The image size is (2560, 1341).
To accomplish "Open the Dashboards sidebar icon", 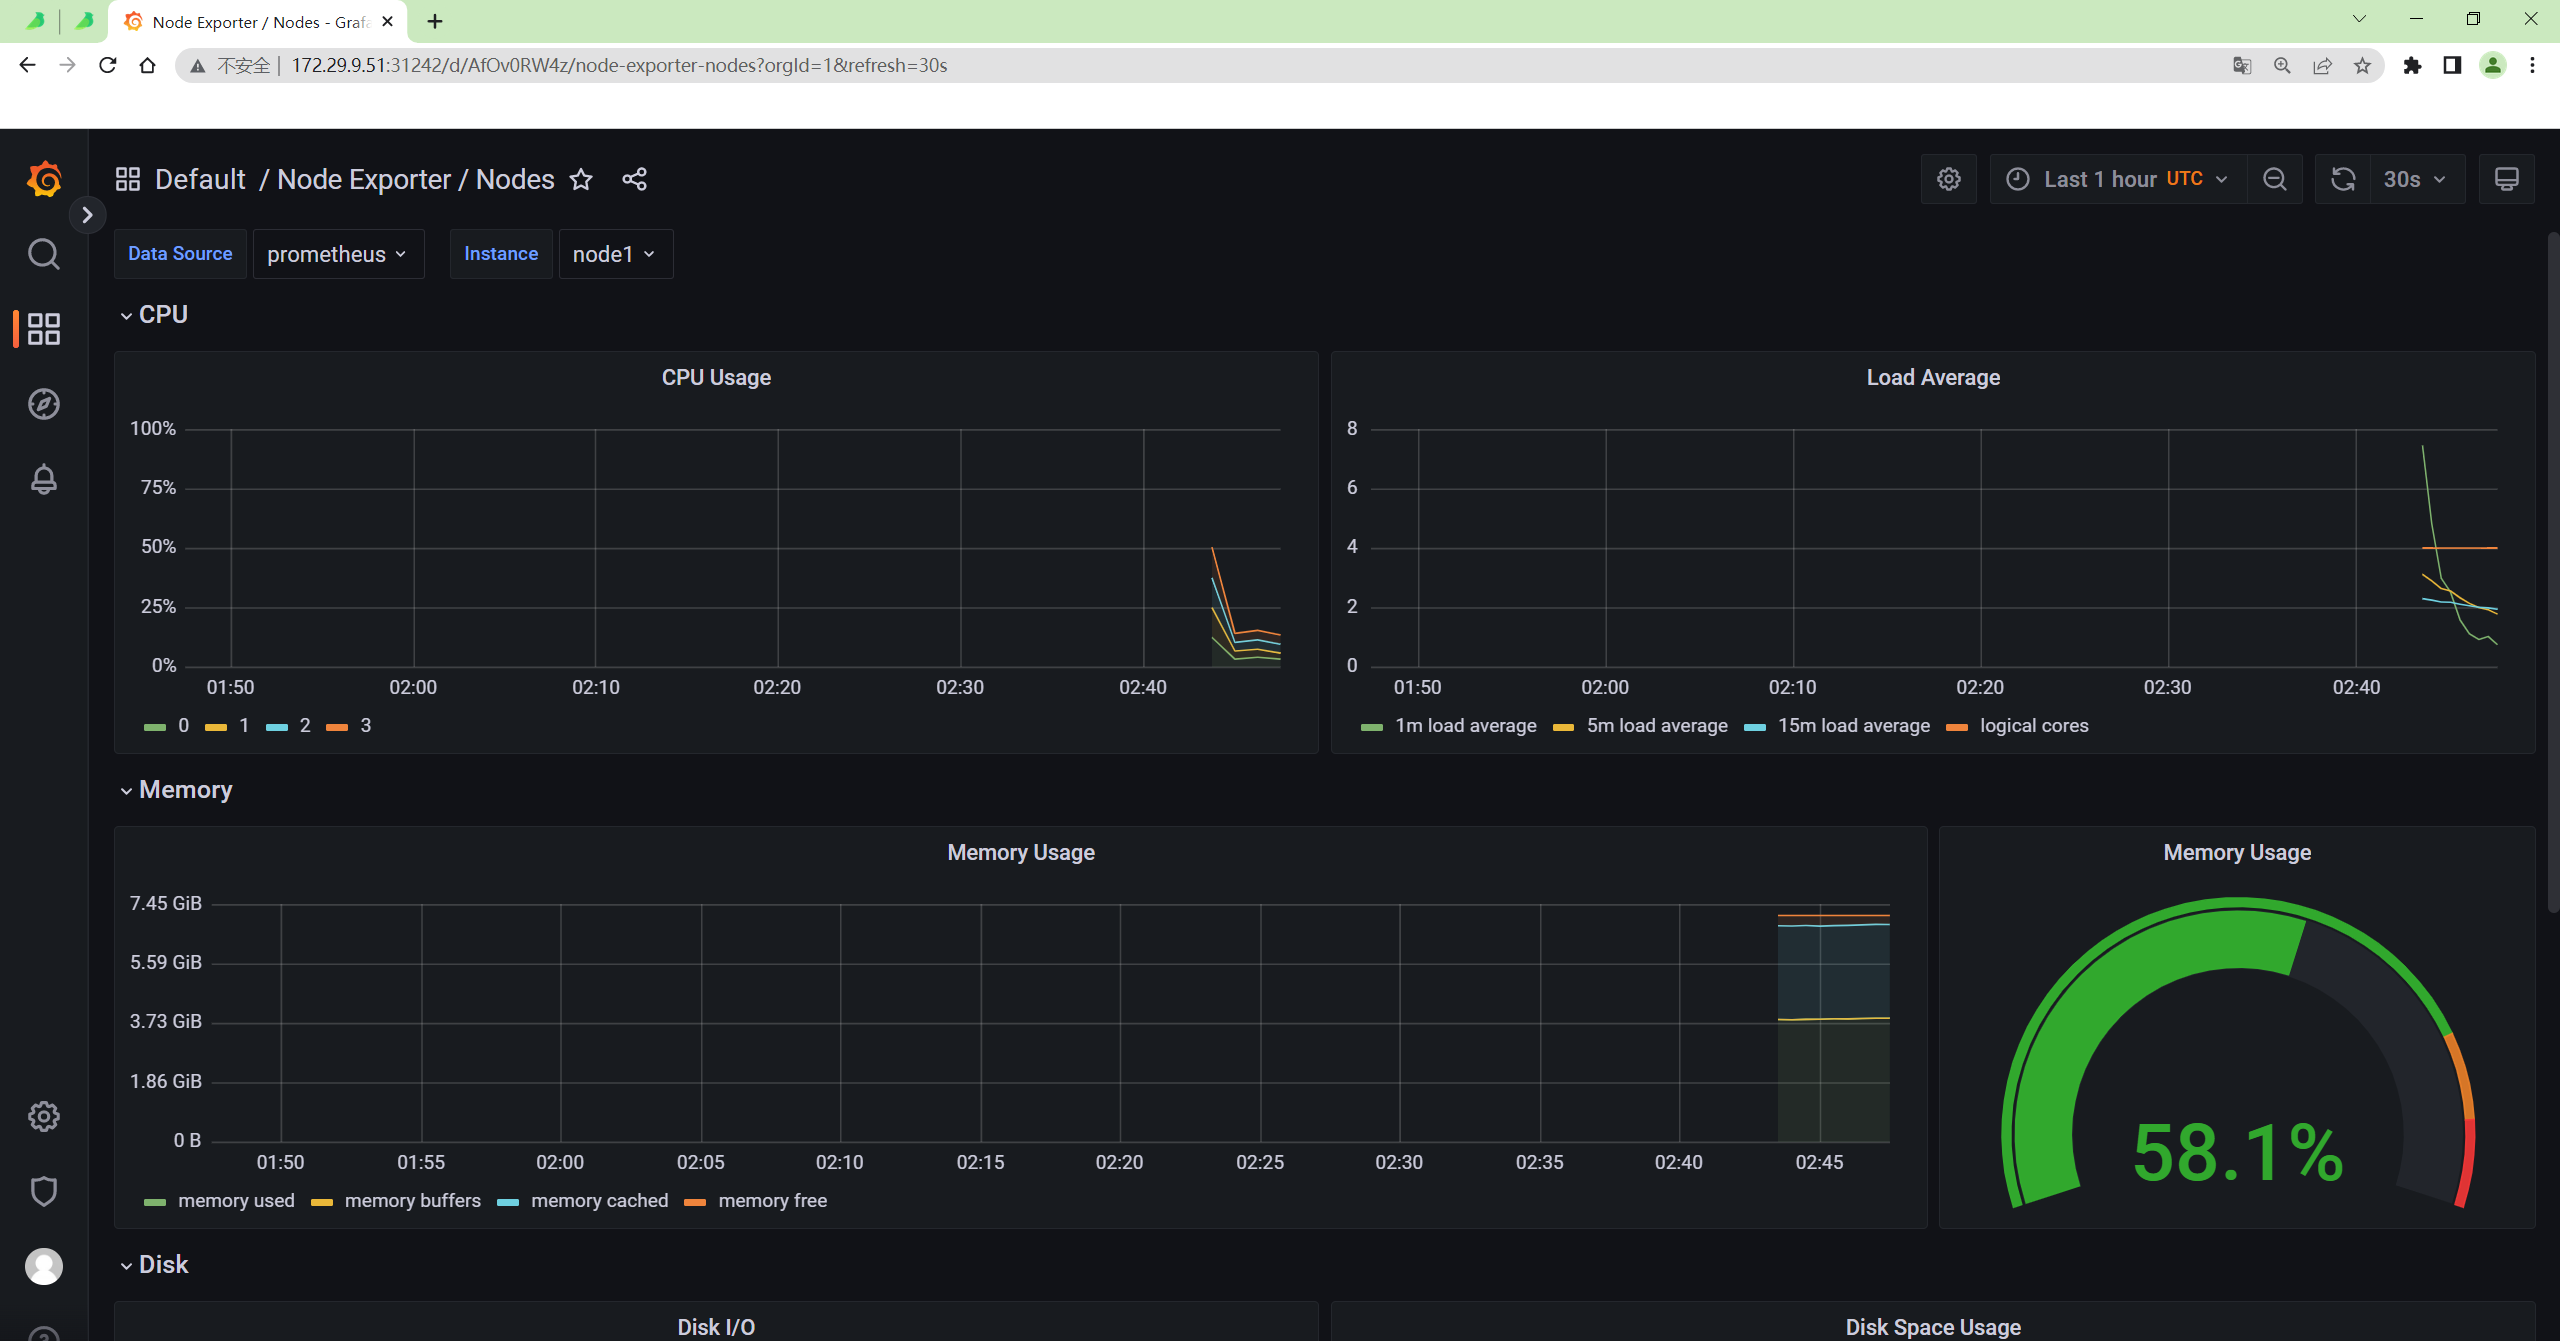I will coord(44,329).
